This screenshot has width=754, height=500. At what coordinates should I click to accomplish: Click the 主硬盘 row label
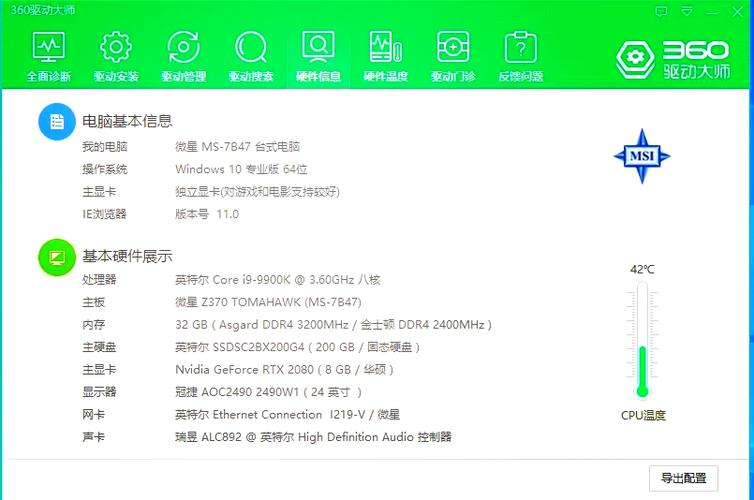99,347
